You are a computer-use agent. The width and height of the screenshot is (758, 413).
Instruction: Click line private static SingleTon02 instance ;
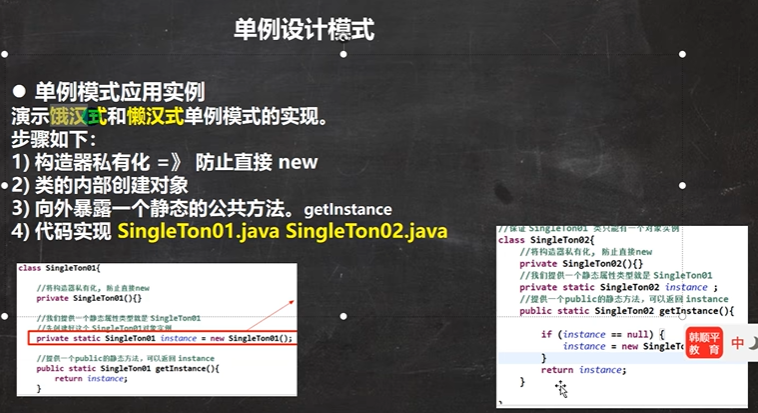(618, 287)
